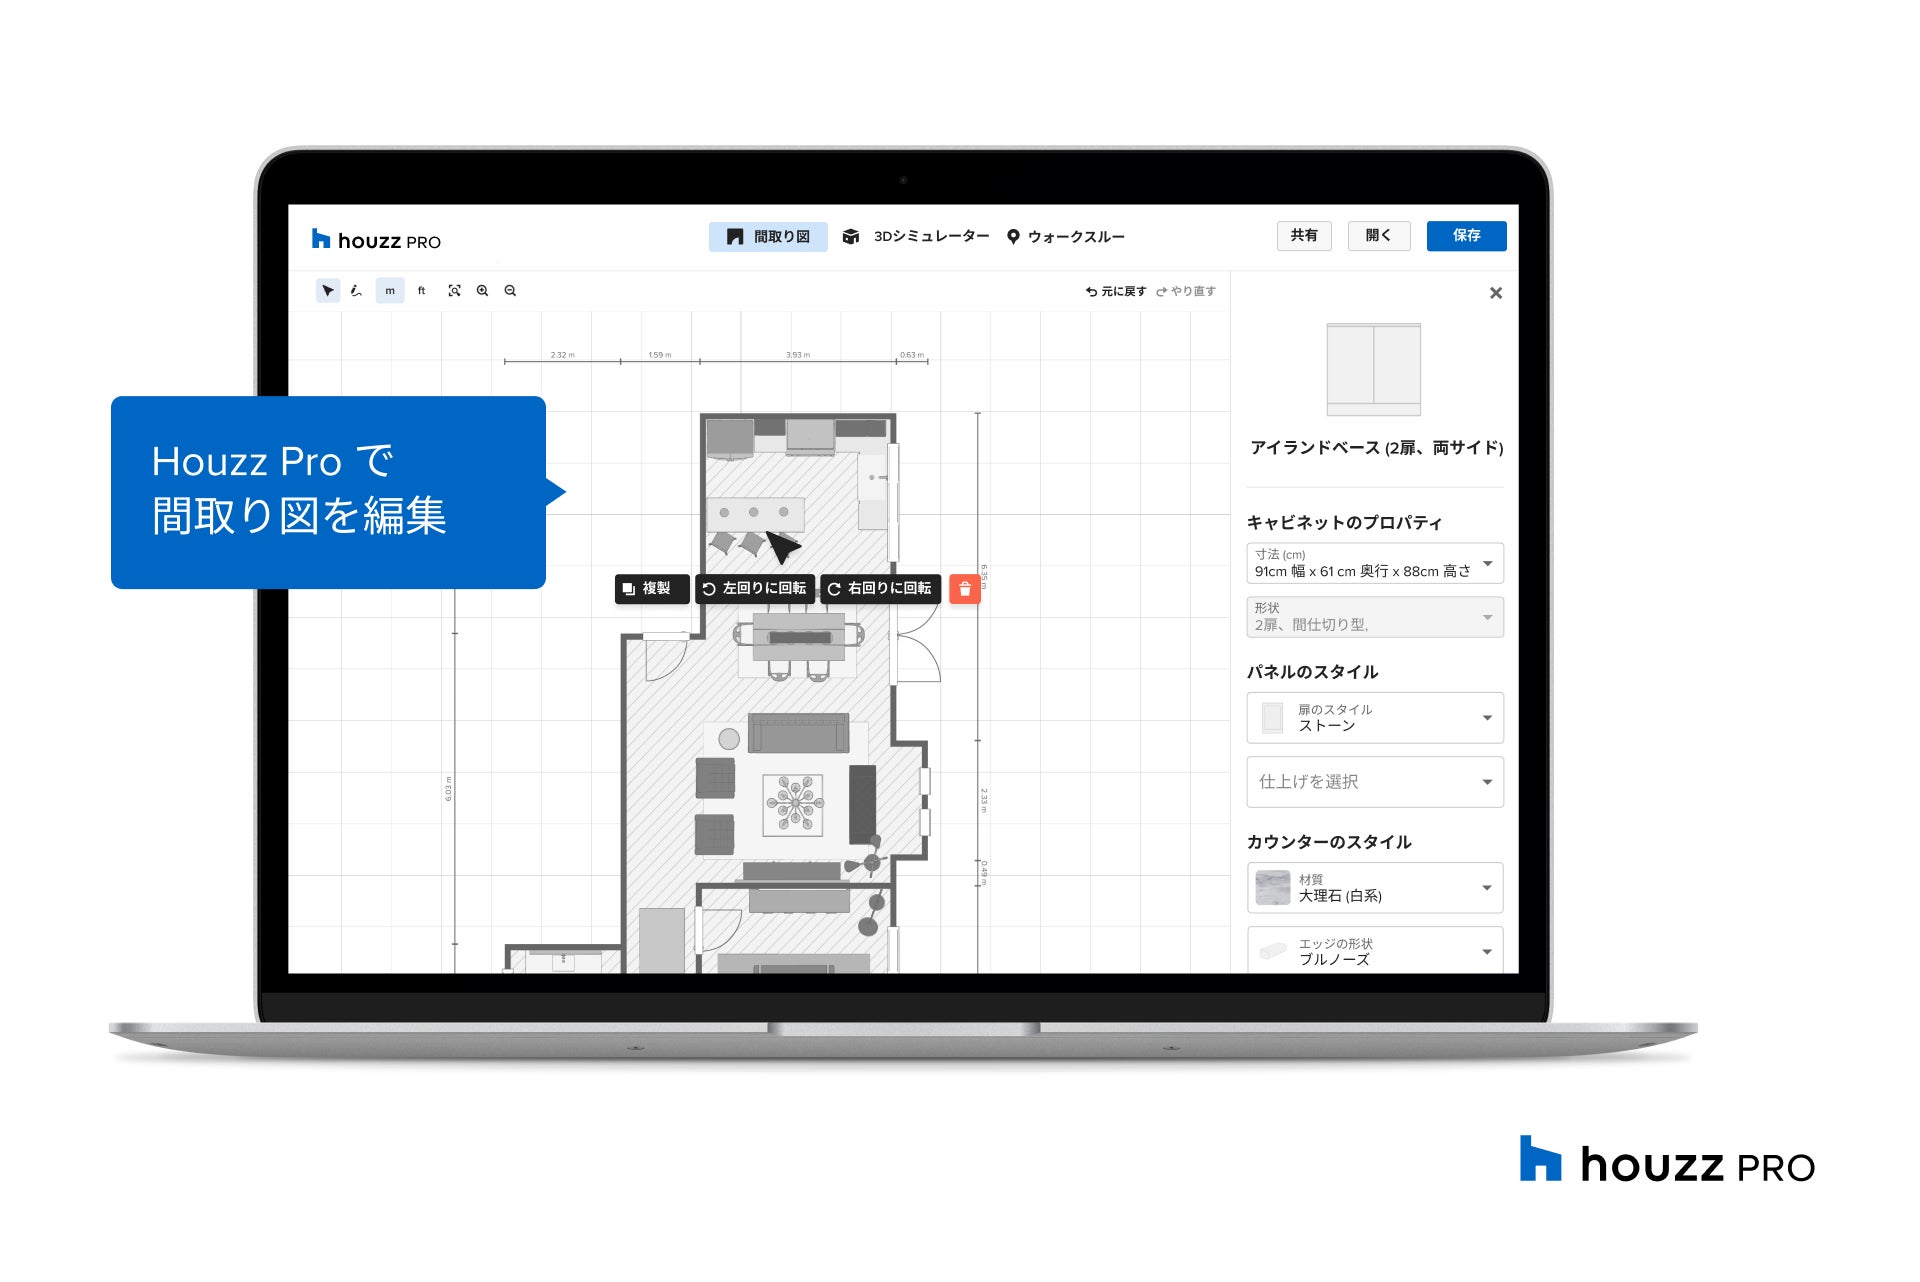Click the marble material swatch

(1272, 888)
